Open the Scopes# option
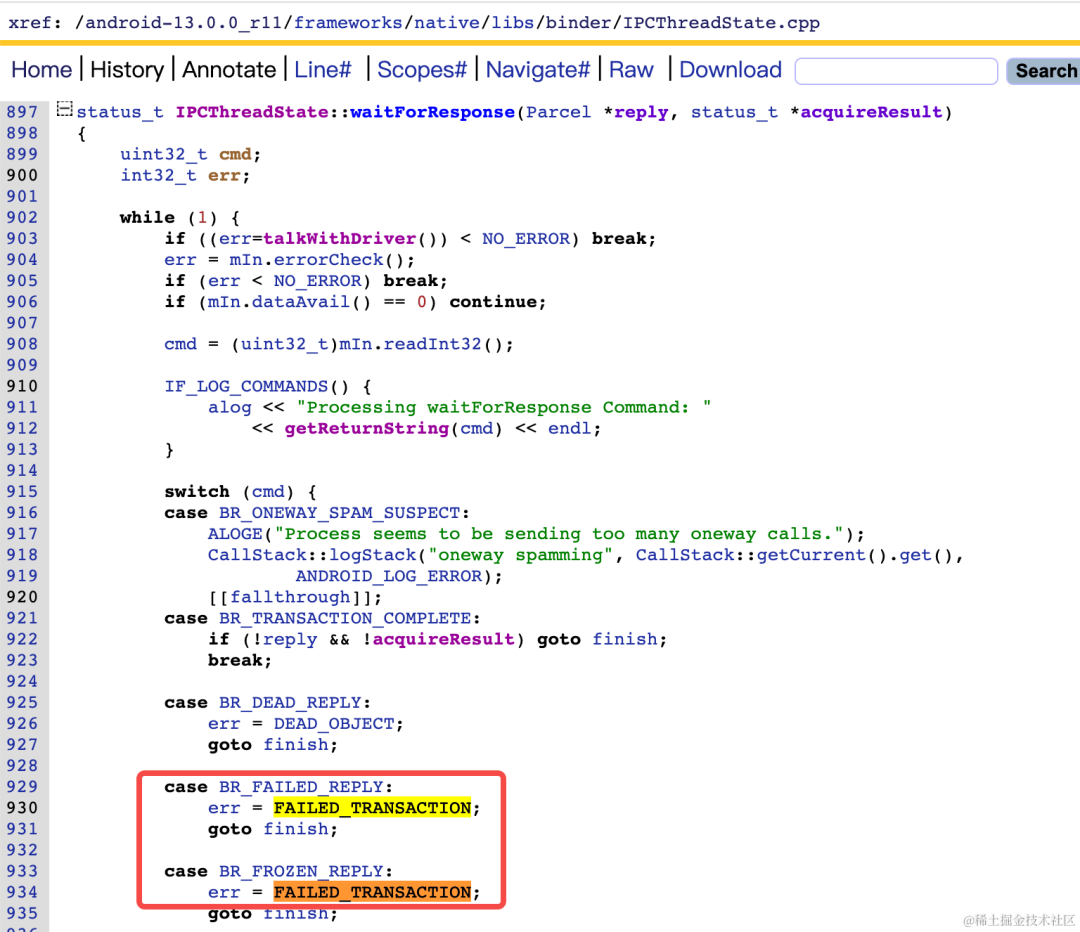Image resolution: width=1080 pixels, height=932 pixels. pos(422,70)
